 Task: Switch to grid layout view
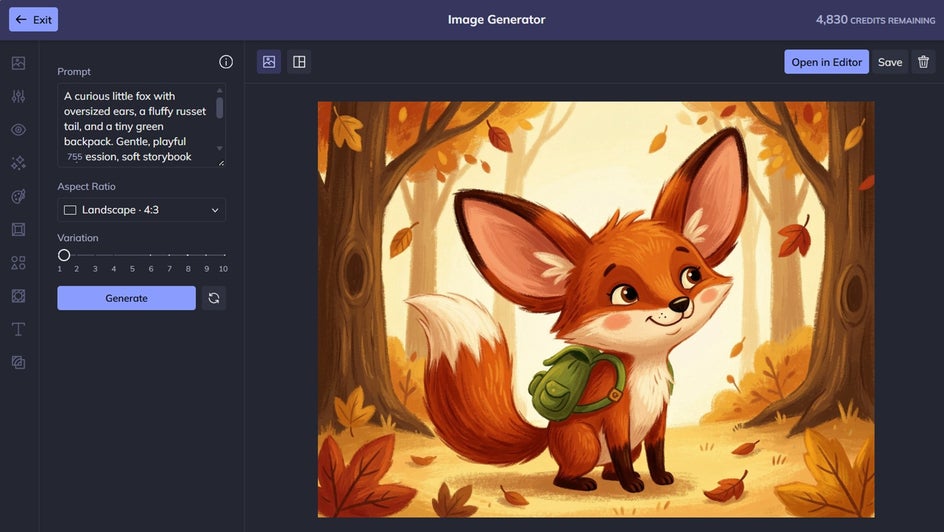299,61
